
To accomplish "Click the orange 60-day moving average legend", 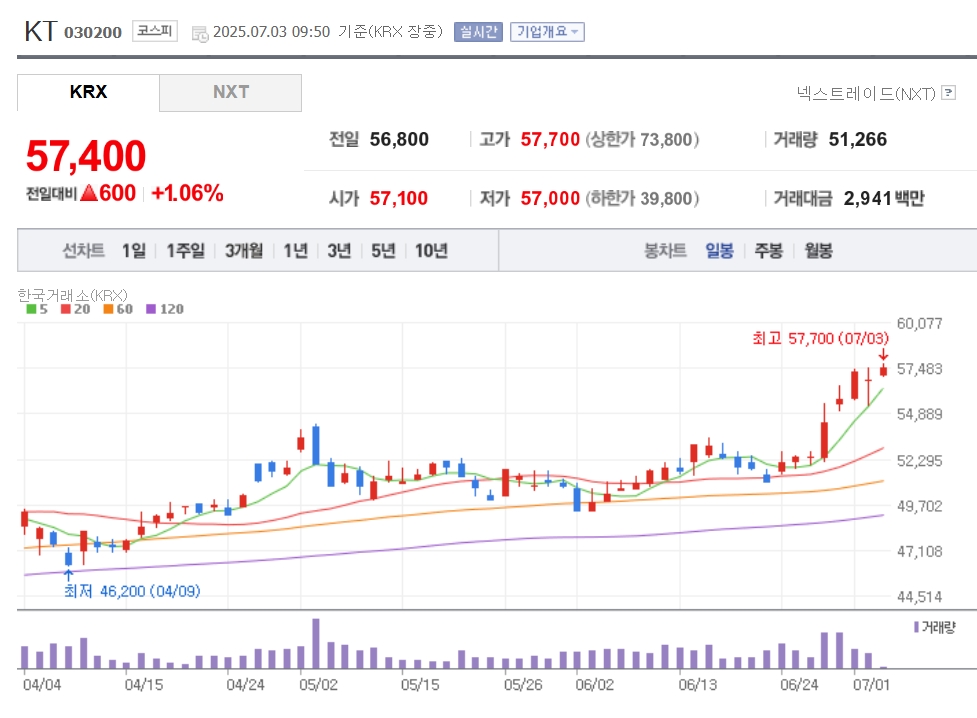I will [x=118, y=309].
